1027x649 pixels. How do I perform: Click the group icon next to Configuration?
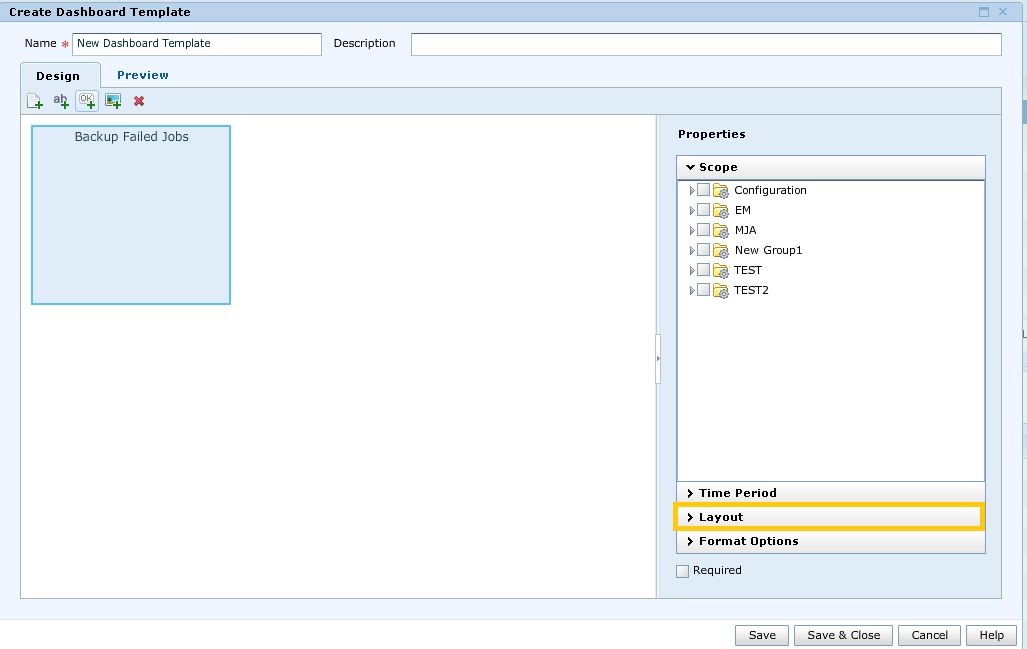(x=721, y=190)
